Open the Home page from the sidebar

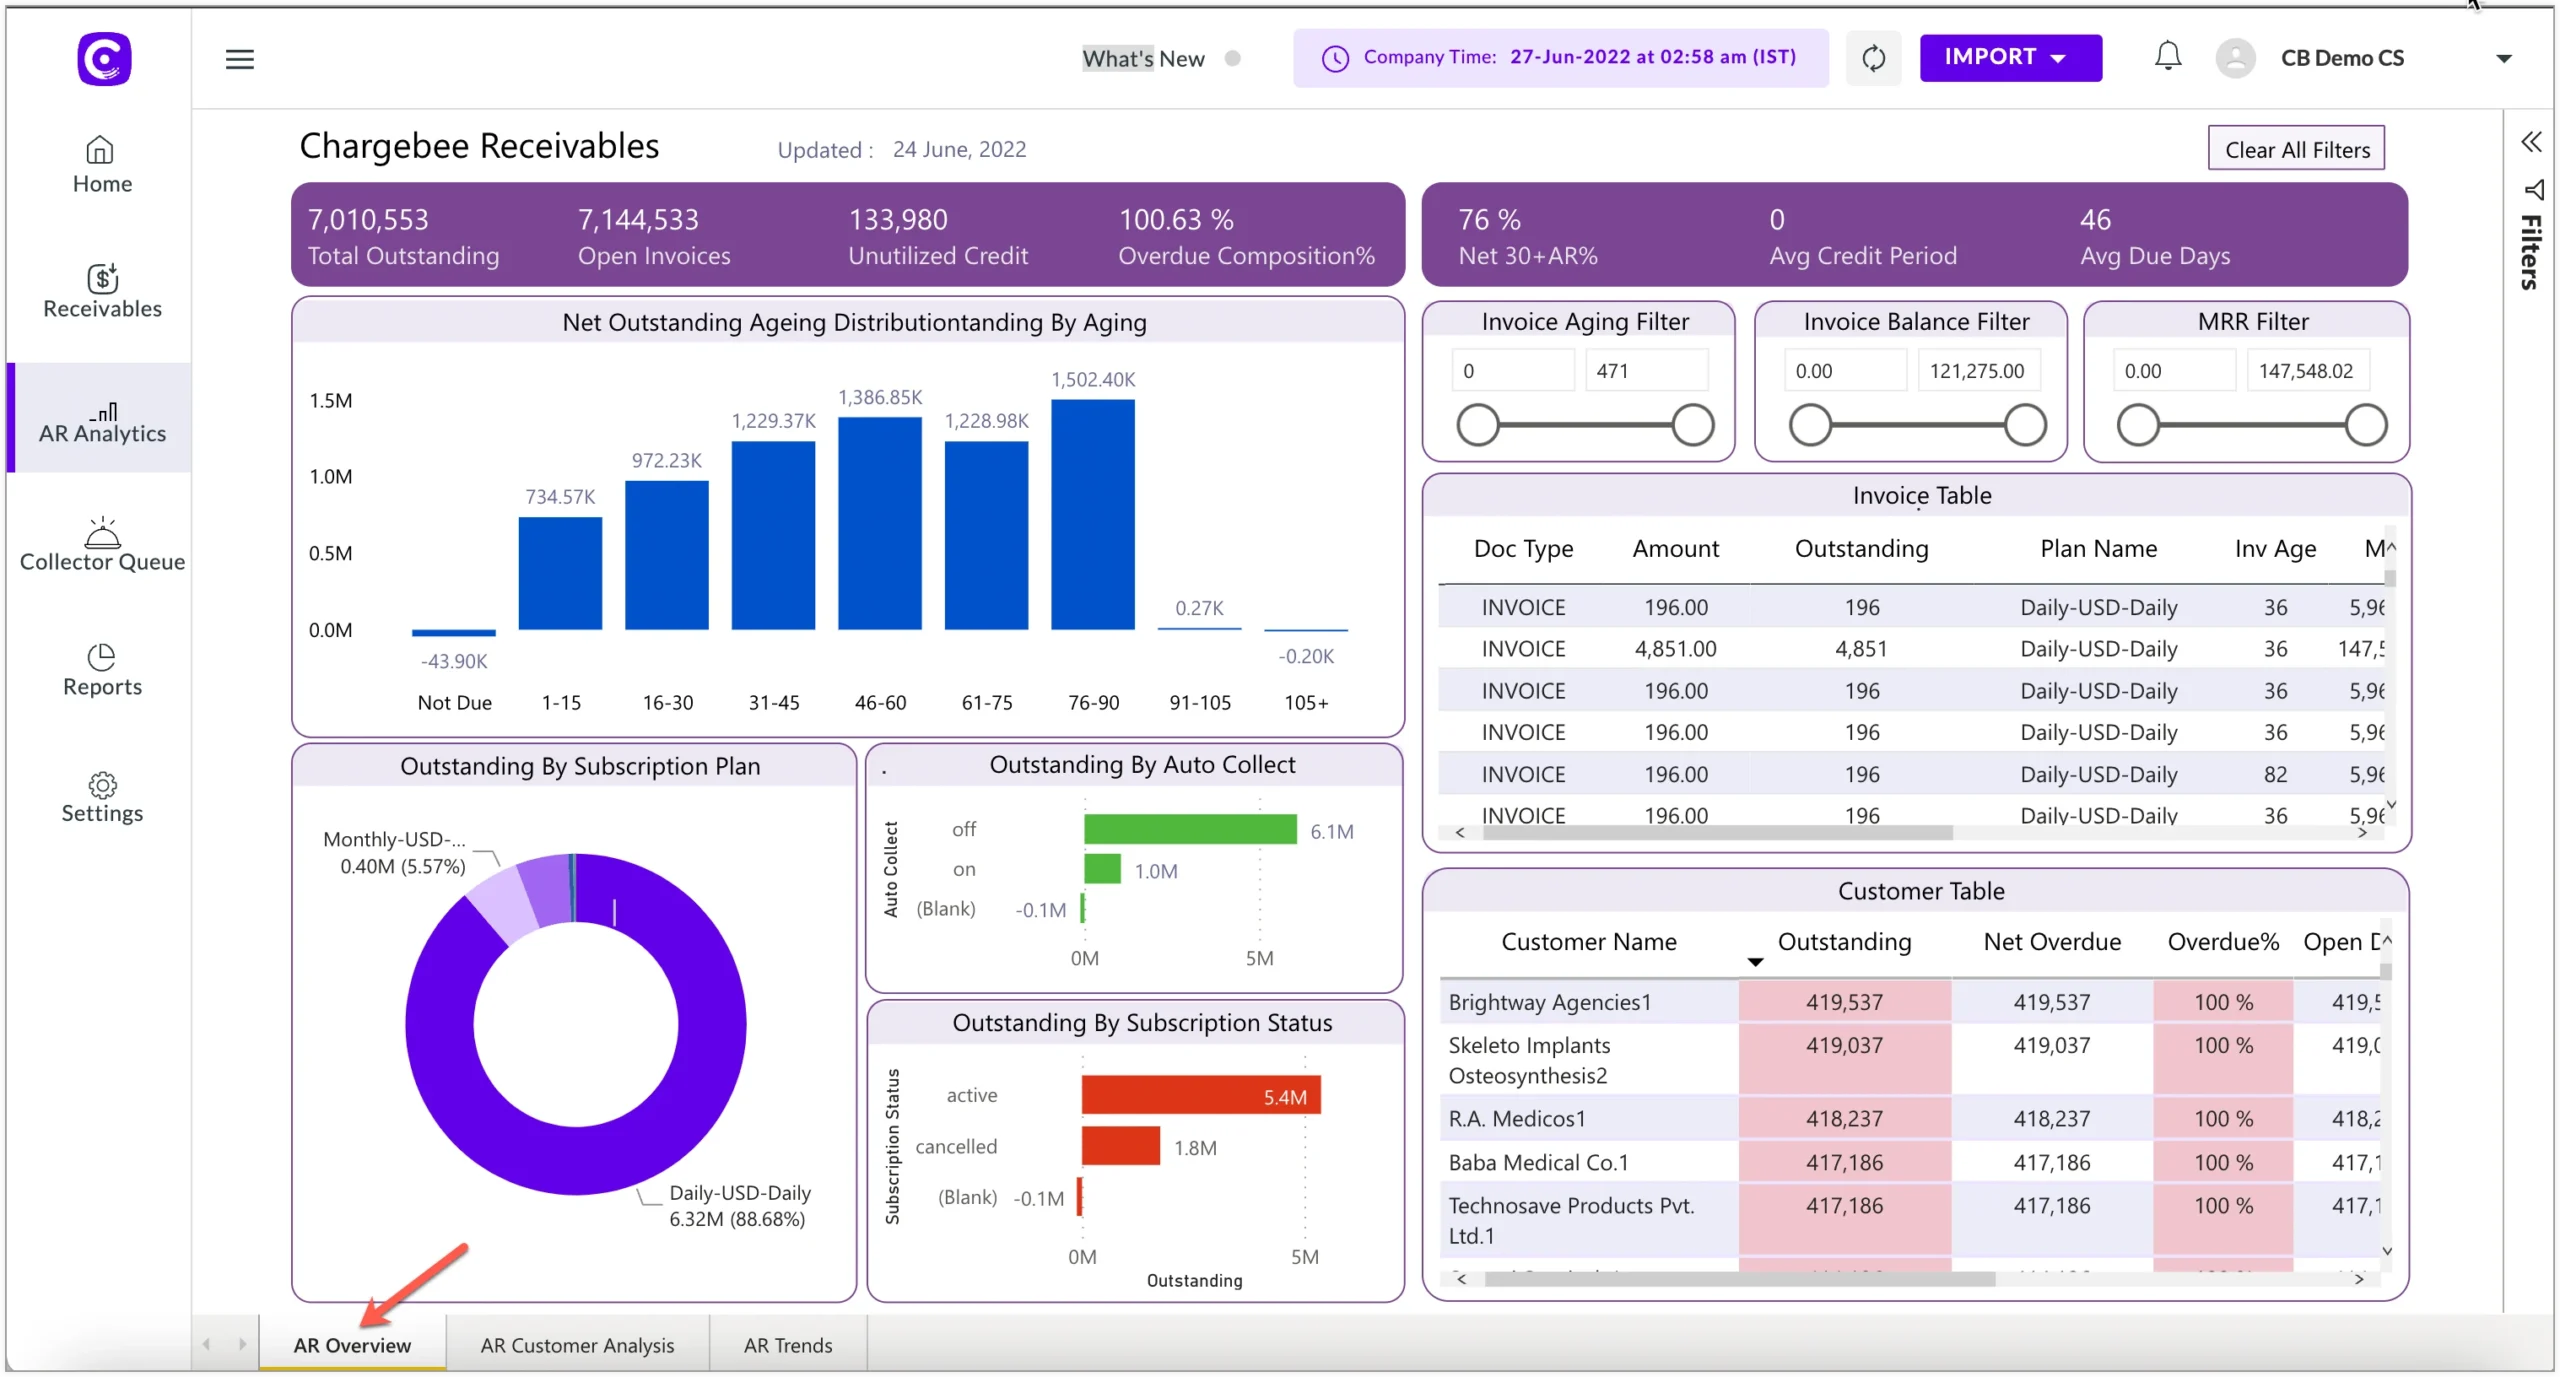101,164
